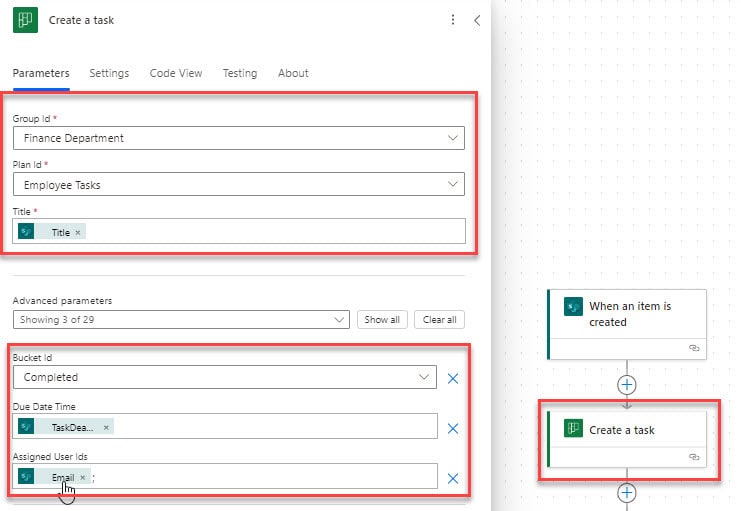Click the Show all button

coord(382,320)
